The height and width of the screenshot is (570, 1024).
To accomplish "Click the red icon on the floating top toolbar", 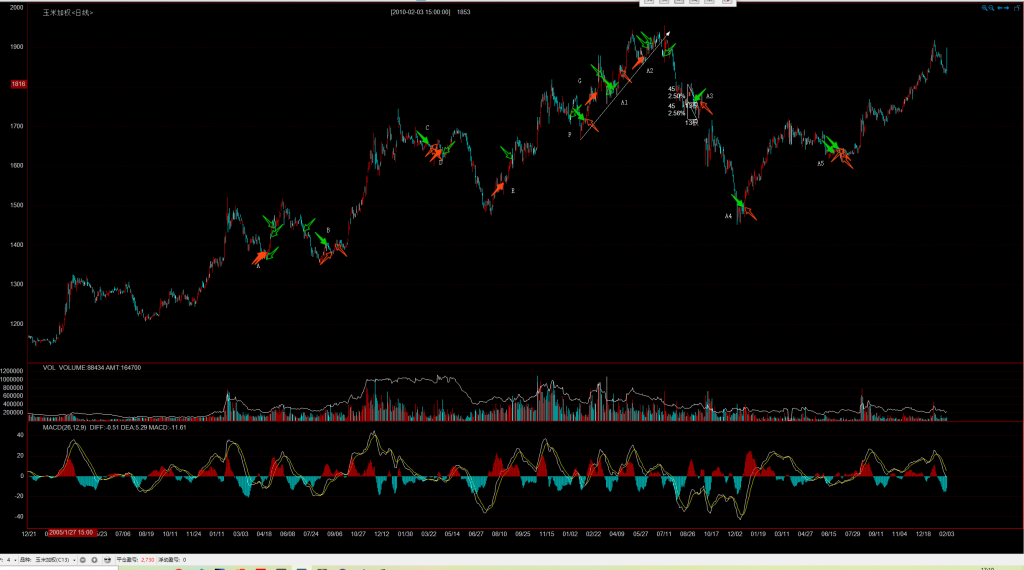I will click(727, 2).
